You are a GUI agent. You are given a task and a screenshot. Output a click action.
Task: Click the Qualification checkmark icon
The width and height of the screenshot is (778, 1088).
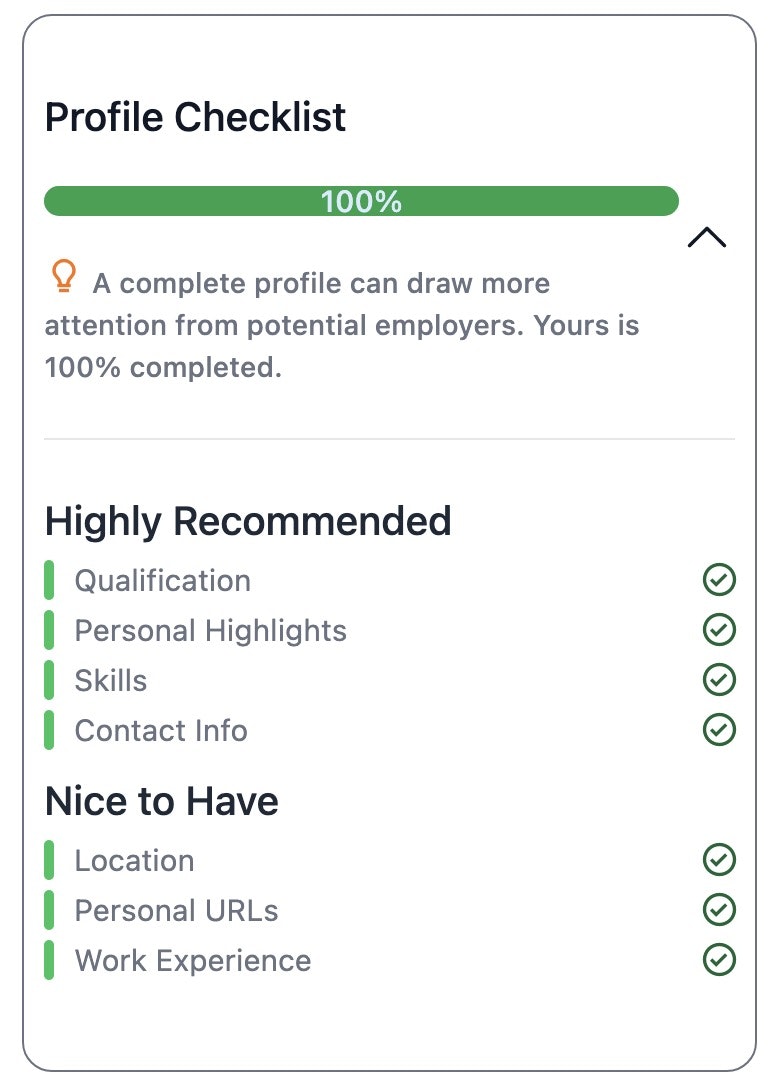tap(719, 579)
